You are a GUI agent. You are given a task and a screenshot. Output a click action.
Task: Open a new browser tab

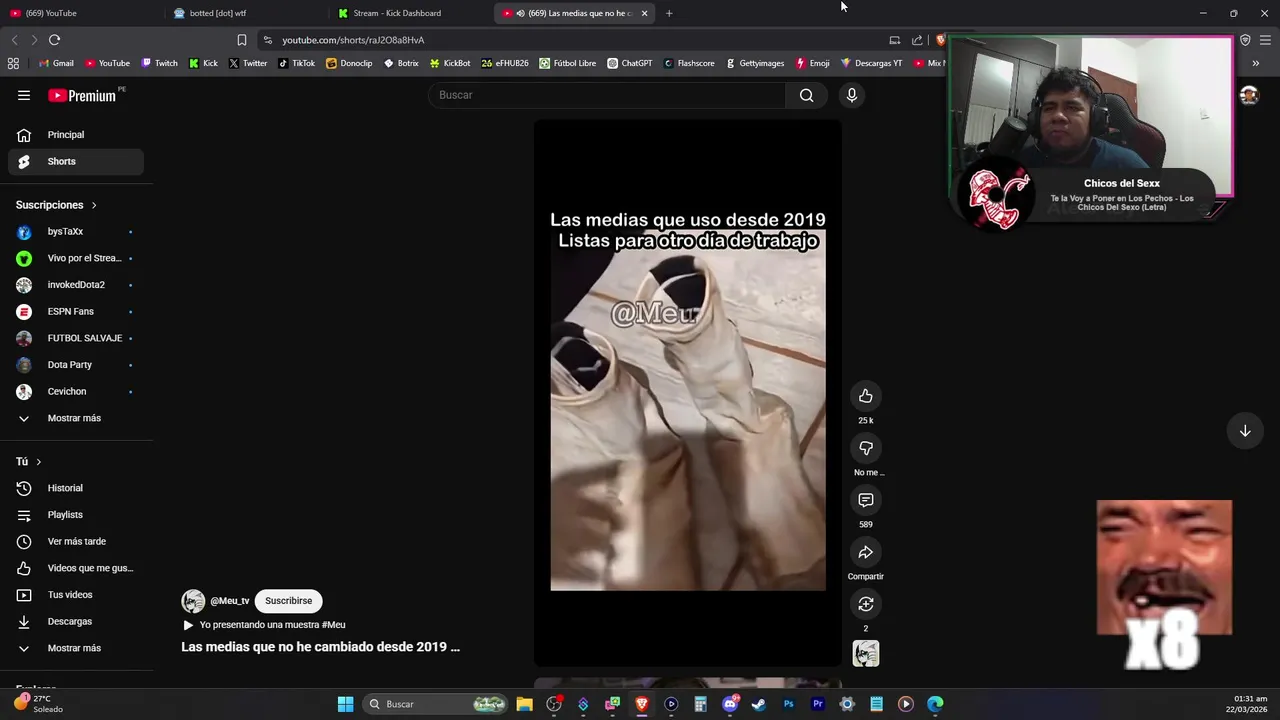point(669,13)
